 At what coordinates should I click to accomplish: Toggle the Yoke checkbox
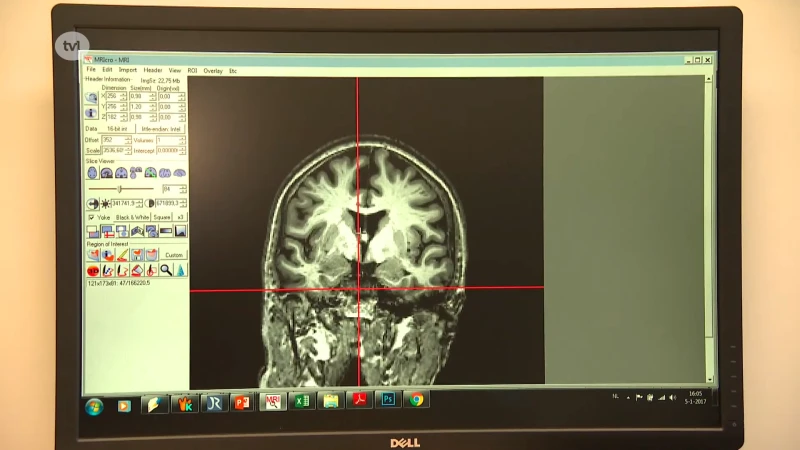(x=91, y=217)
